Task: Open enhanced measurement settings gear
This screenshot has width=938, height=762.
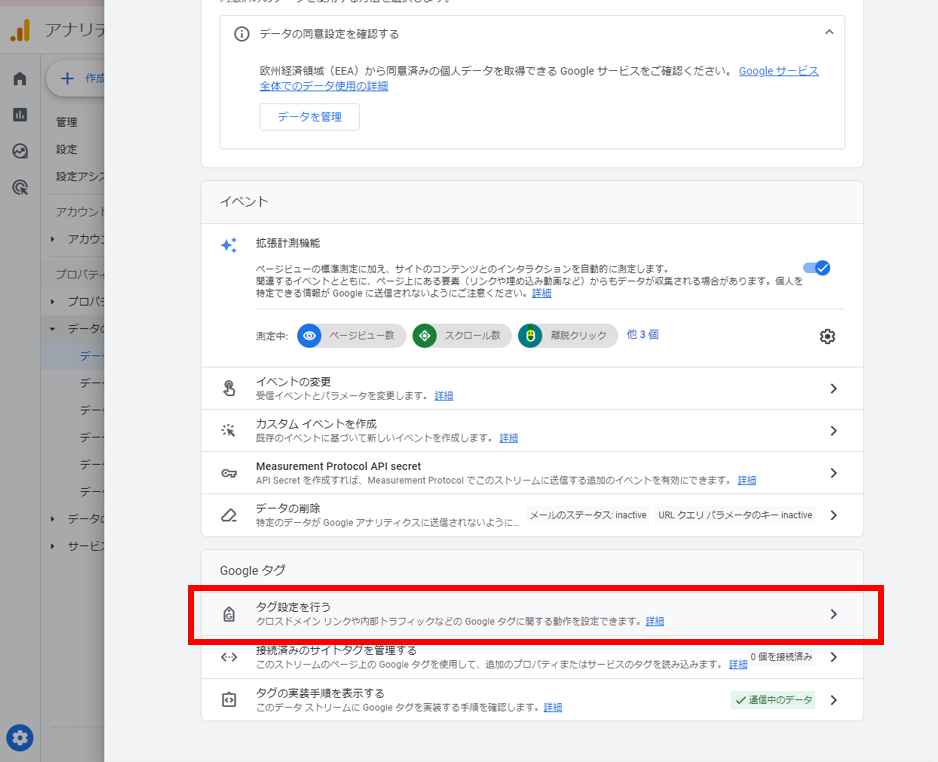Action: (x=827, y=336)
